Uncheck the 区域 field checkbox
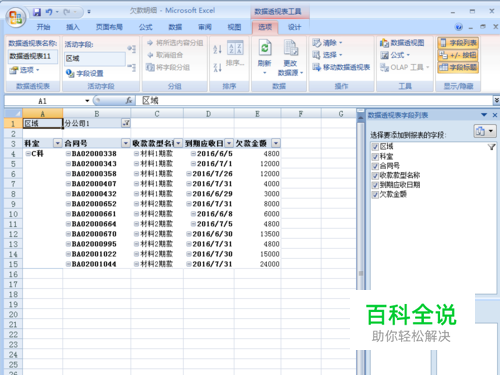 (375, 147)
